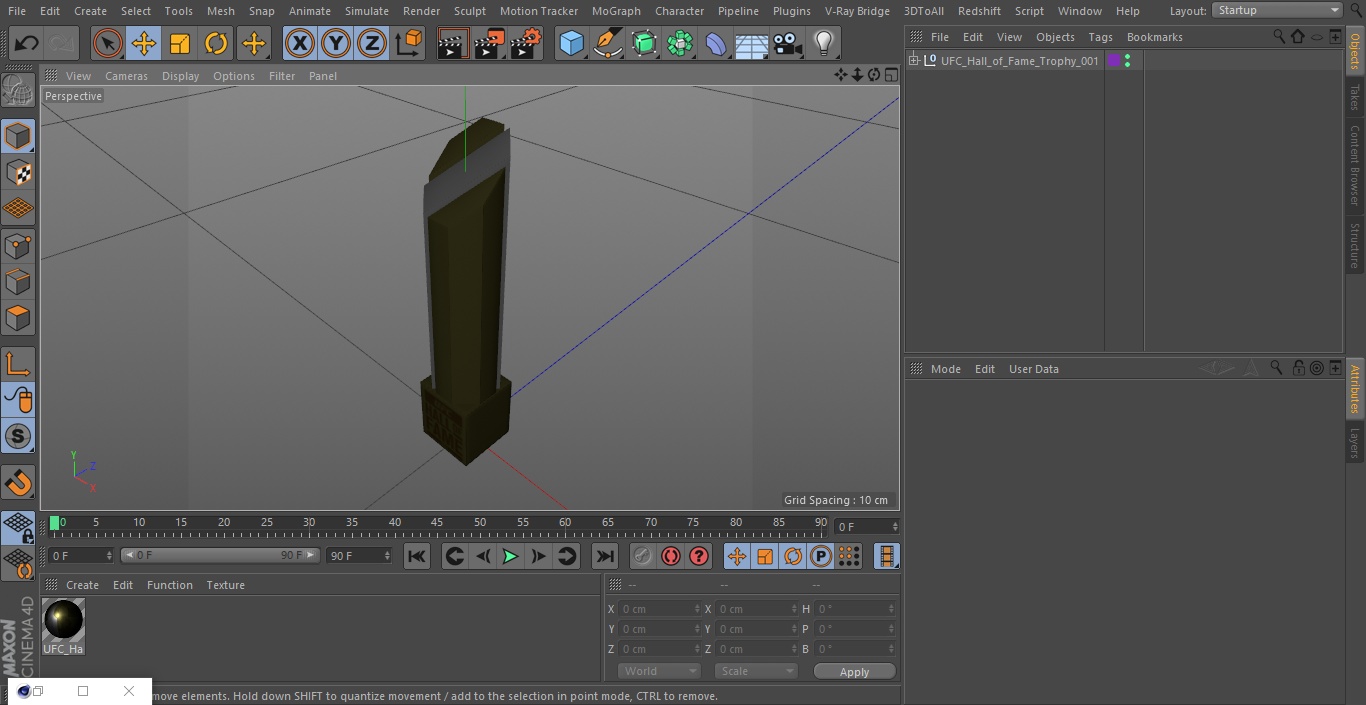Switch coordinate system icon
This screenshot has height=705, width=1366.
coord(409,44)
